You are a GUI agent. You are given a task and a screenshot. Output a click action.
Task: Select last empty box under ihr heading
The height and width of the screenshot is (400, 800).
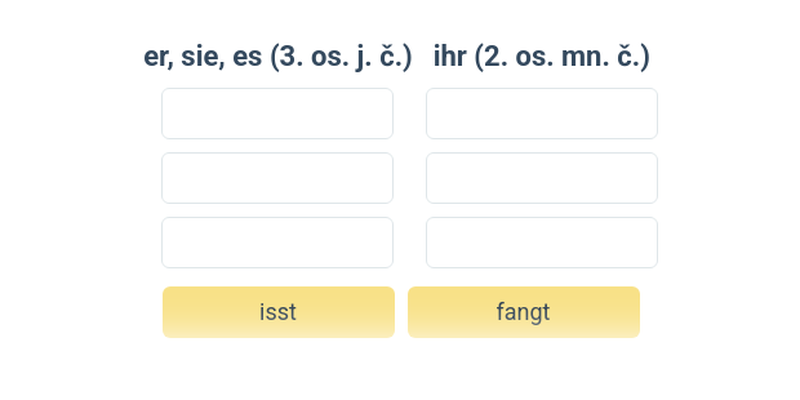pyautogui.click(x=541, y=243)
